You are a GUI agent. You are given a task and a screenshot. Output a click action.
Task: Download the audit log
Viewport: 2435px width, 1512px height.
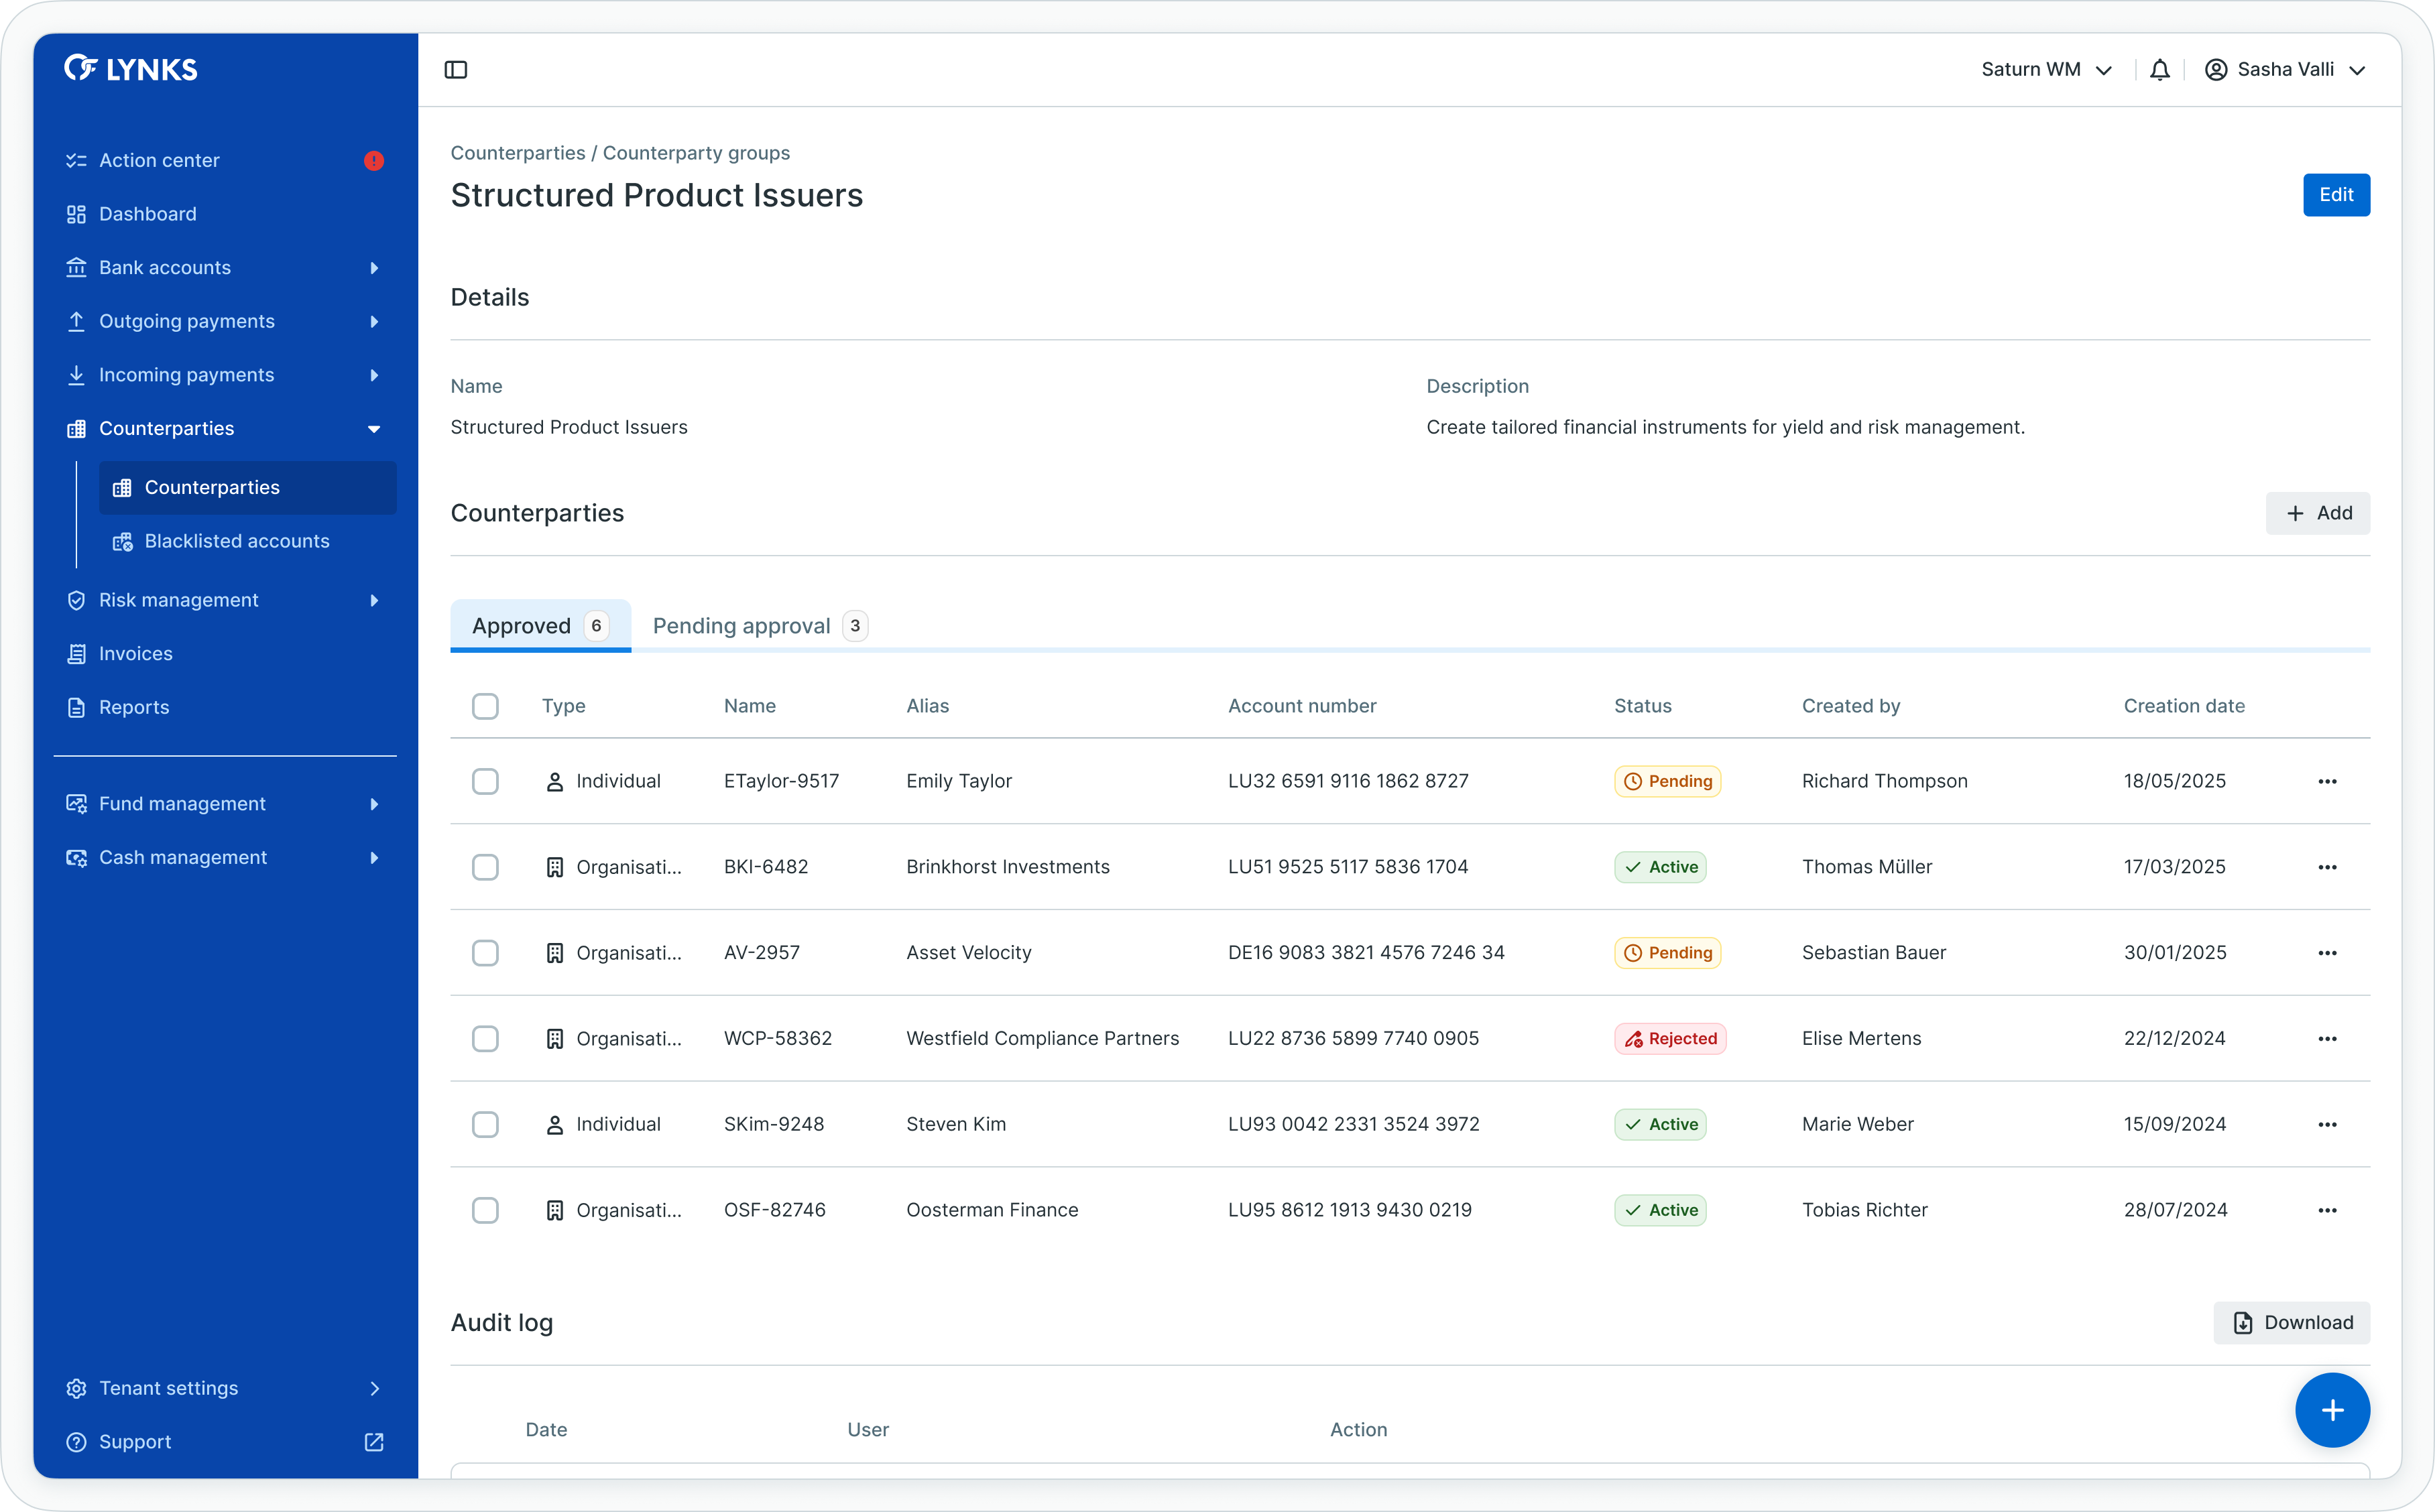(x=2291, y=1323)
